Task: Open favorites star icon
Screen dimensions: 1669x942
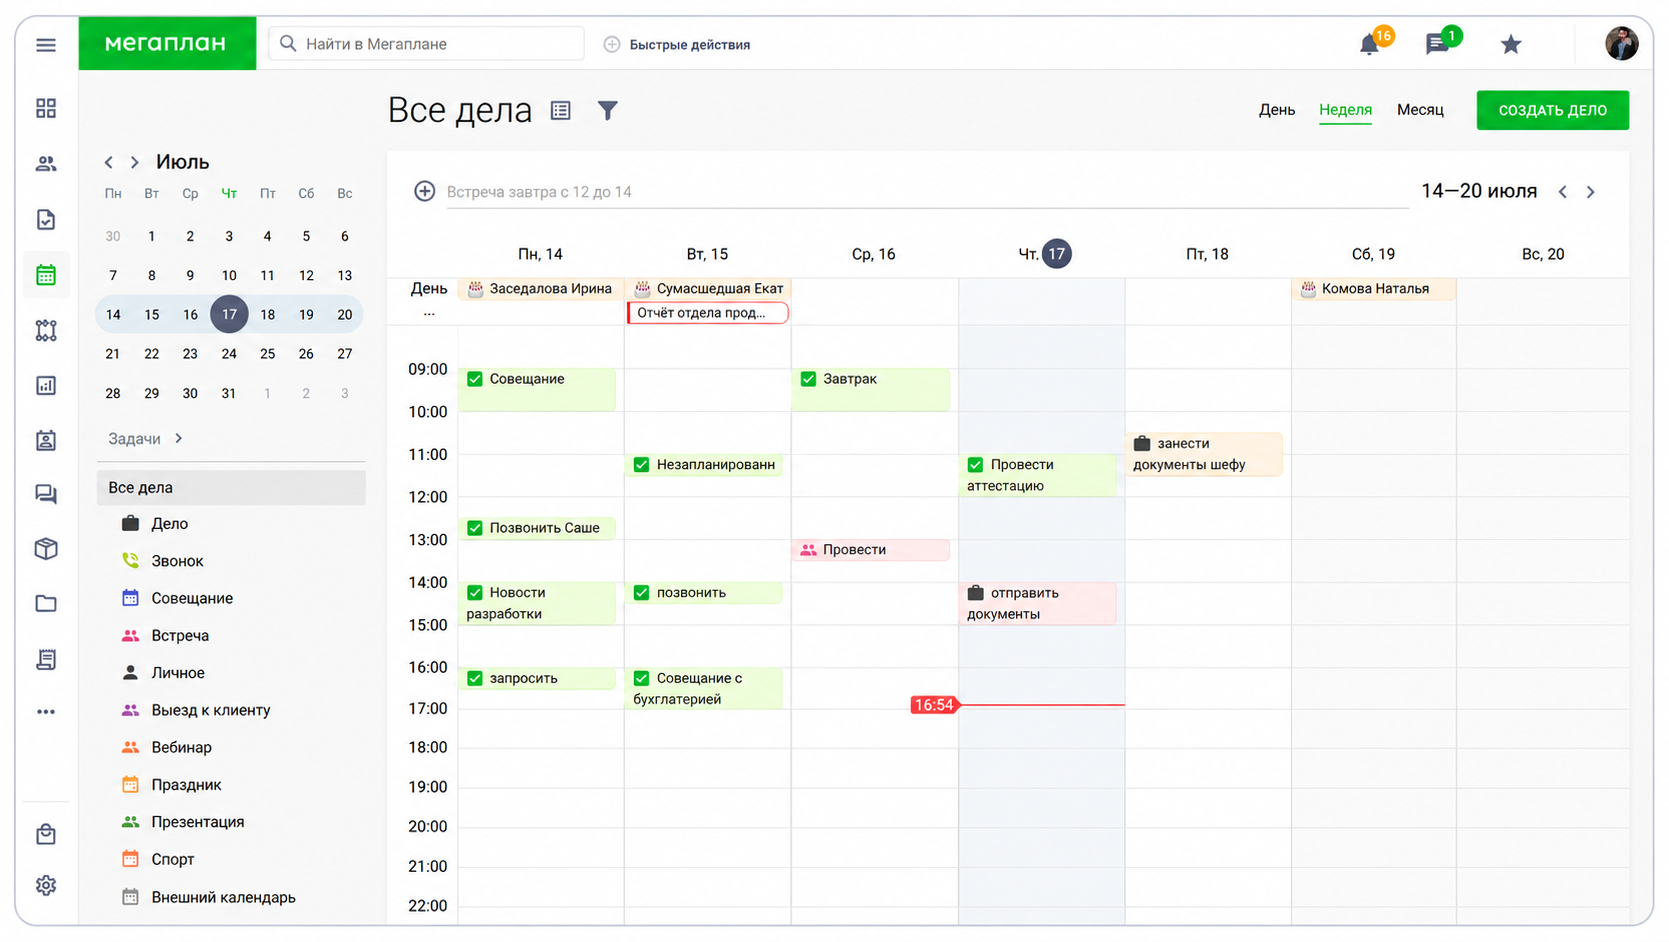Action: (x=1511, y=44)
